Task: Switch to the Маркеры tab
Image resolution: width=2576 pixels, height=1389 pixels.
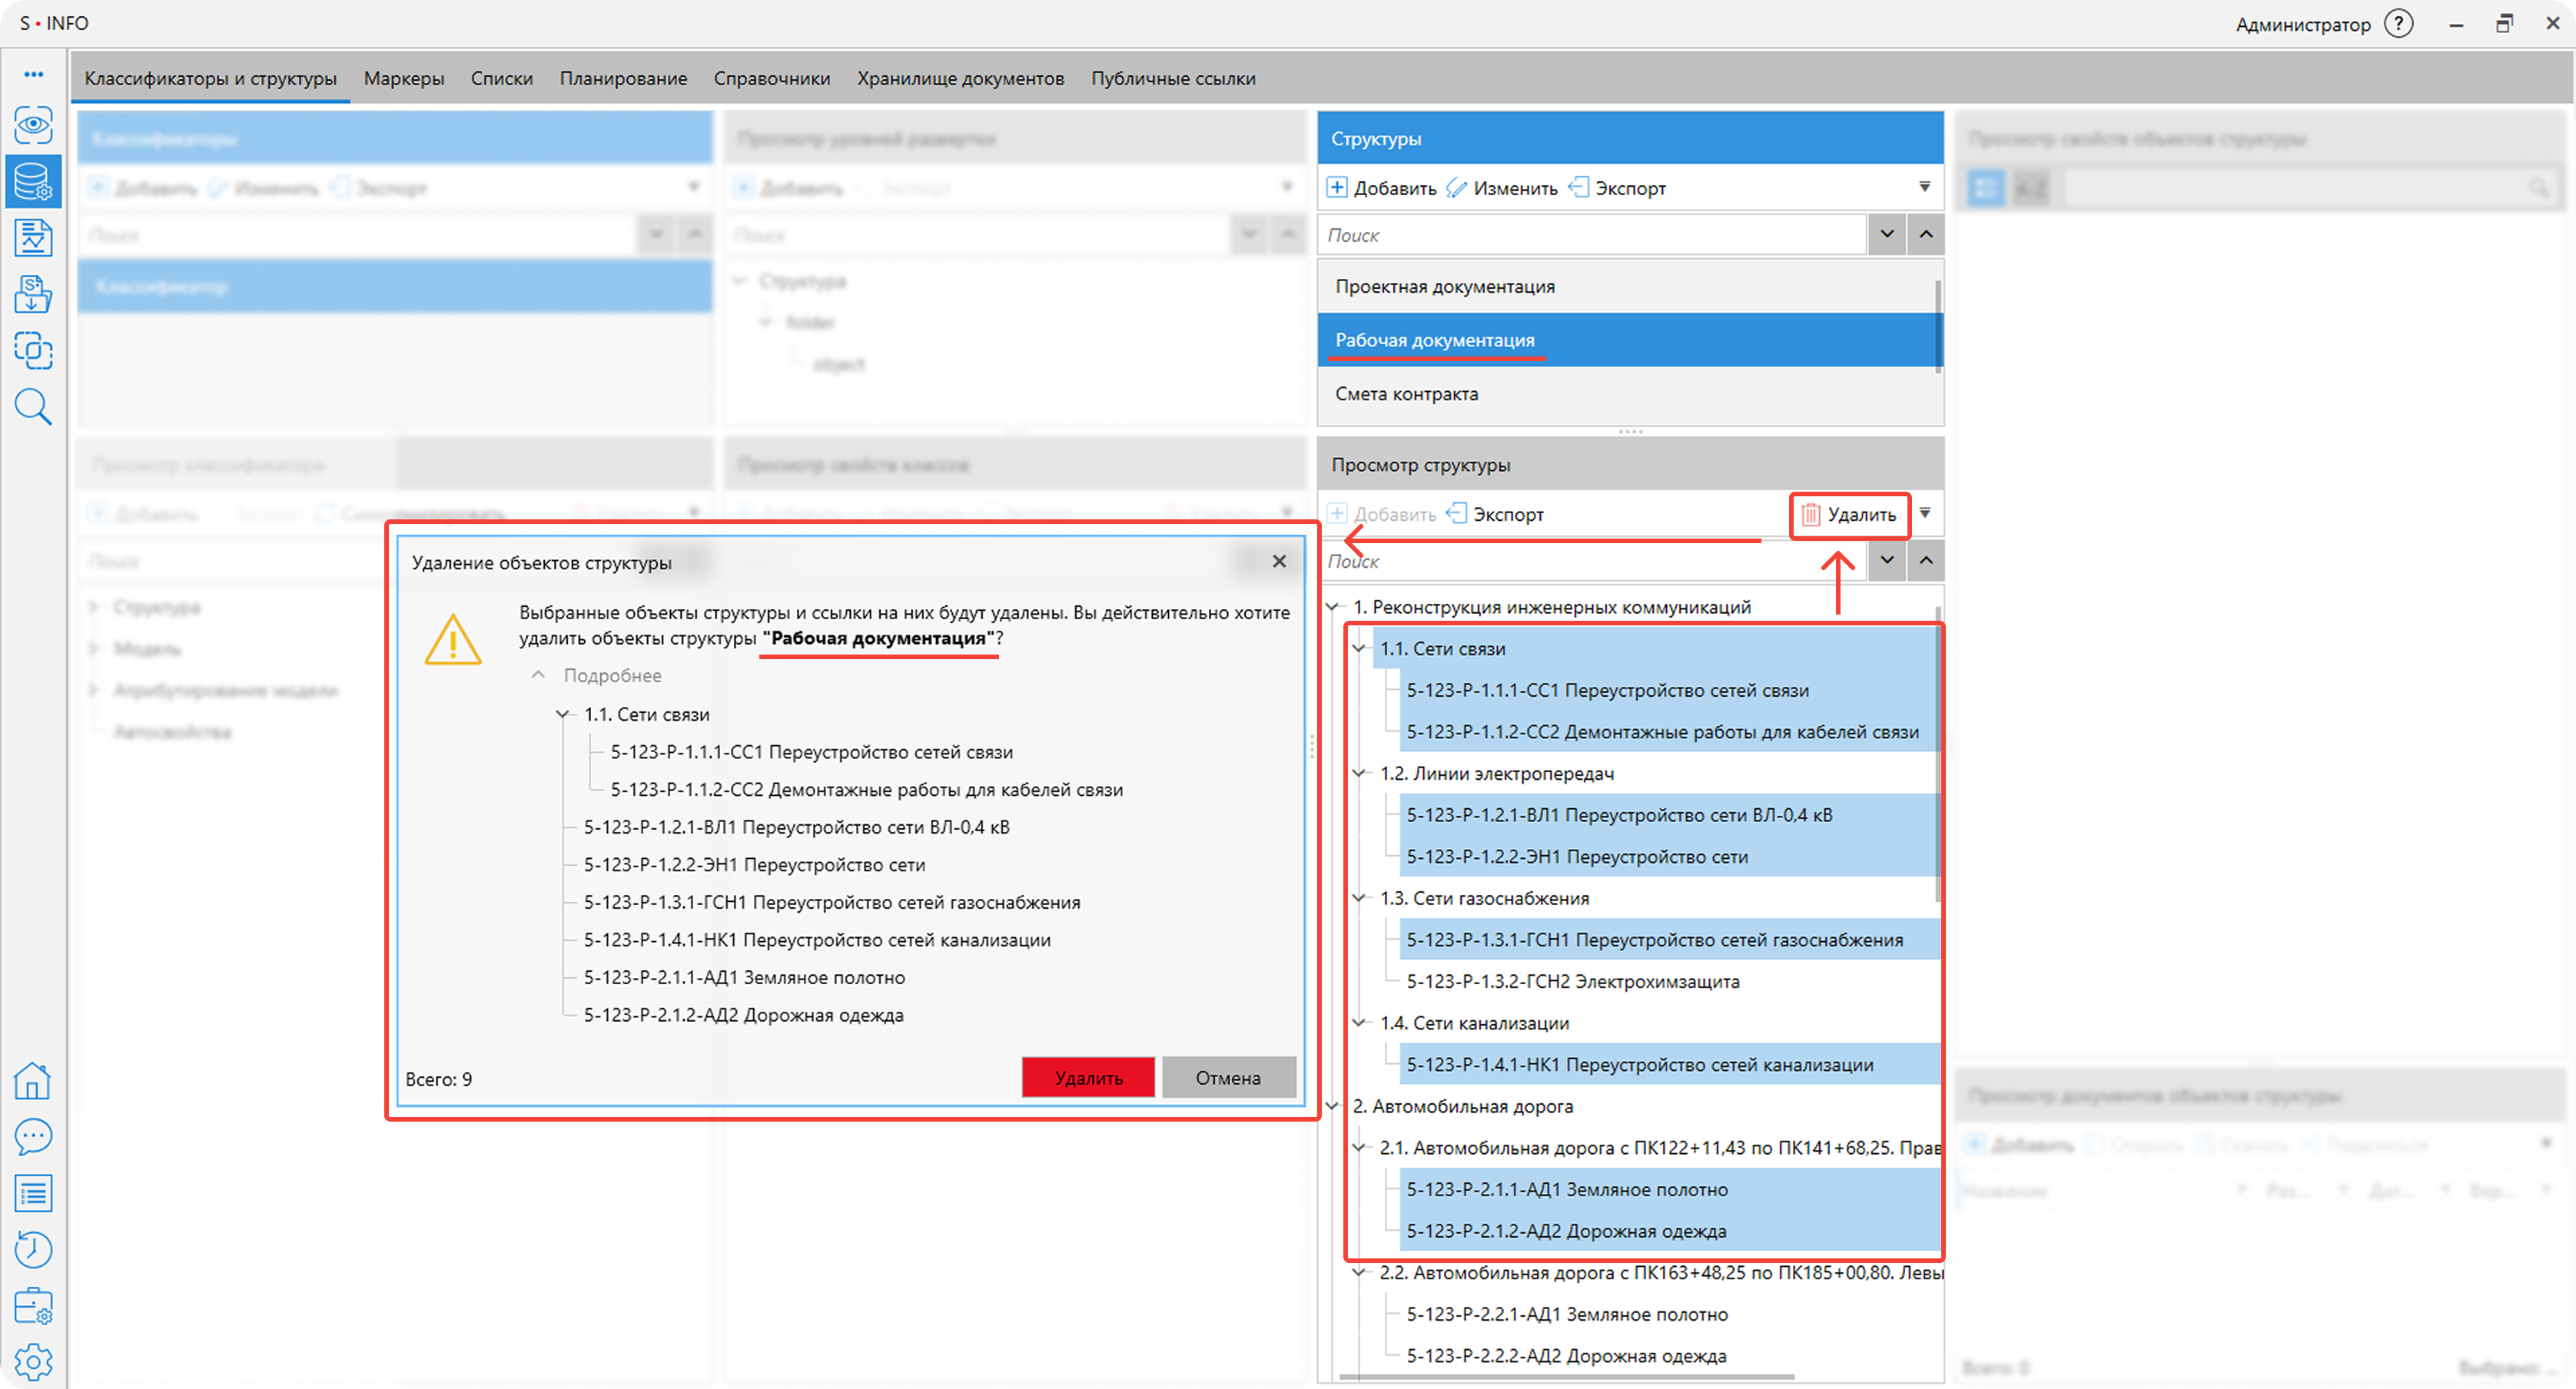Action: tap(403, 78)
